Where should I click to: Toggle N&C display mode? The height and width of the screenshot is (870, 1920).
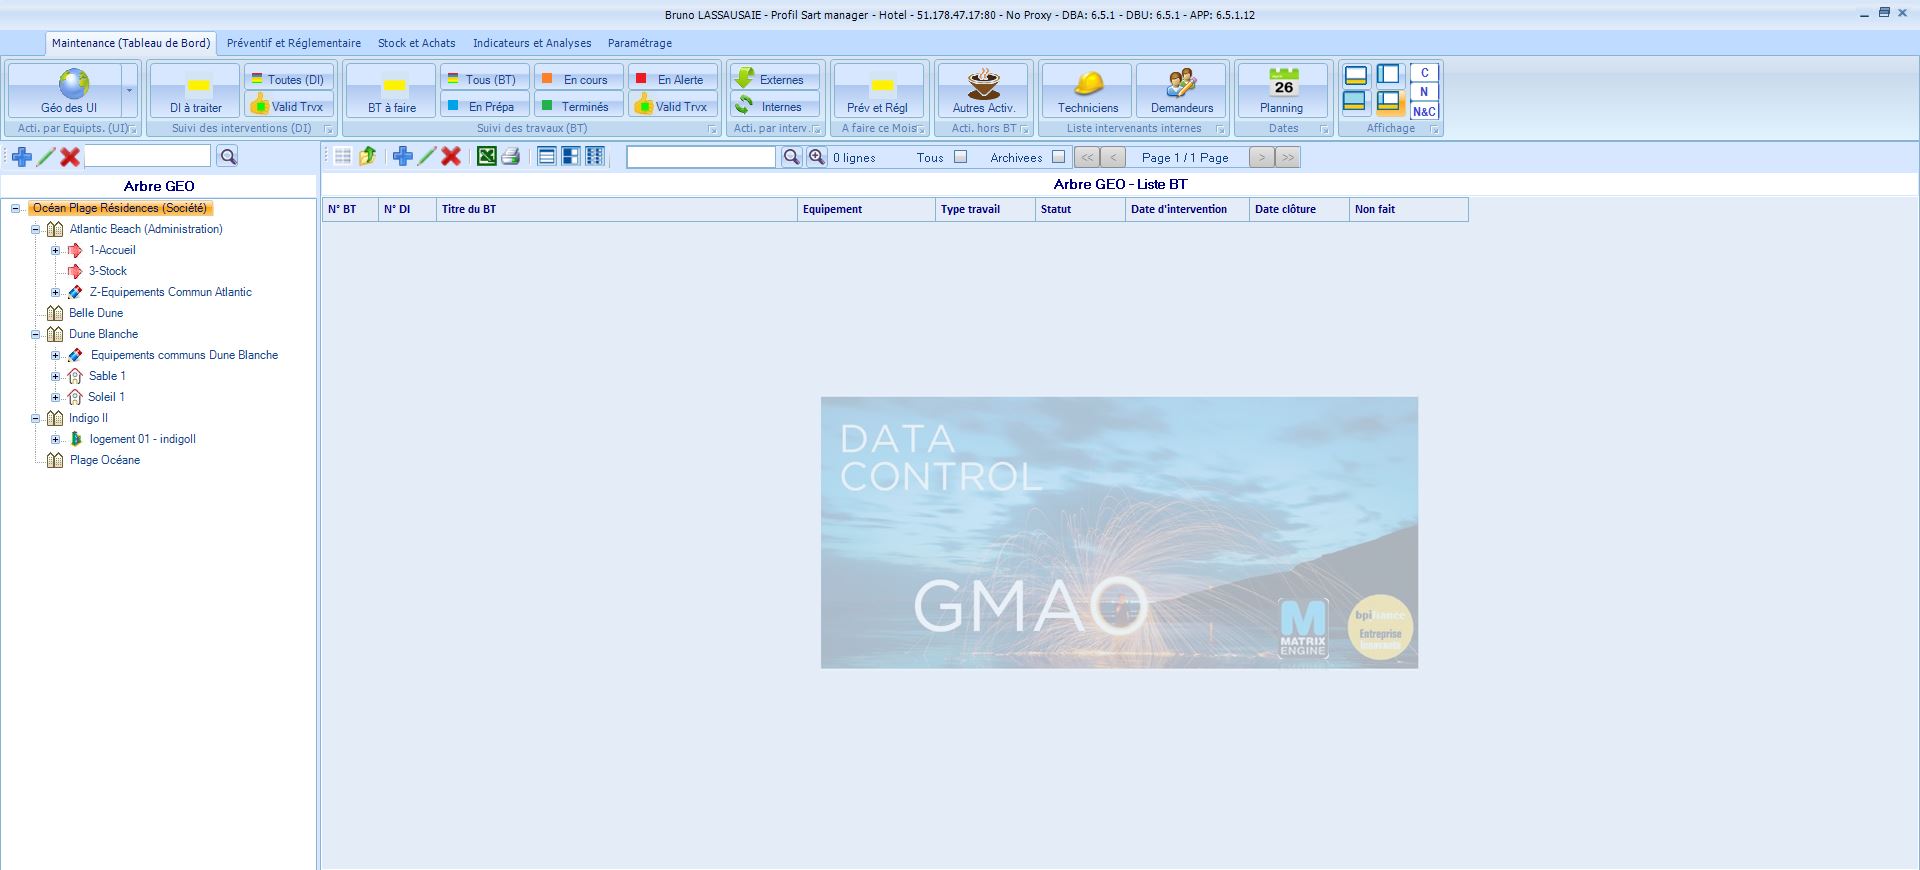[x=1424, y=111]
